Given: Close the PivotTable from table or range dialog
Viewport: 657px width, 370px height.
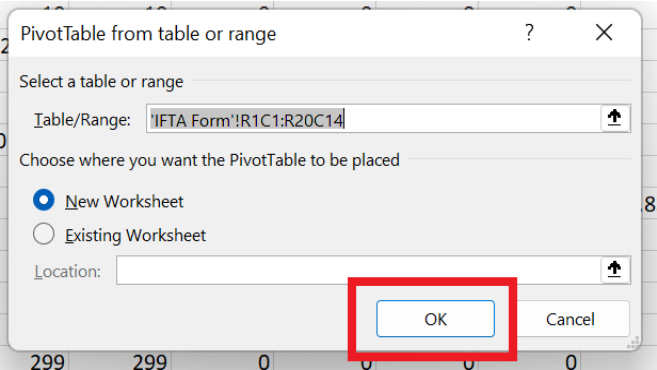Looking at the screenshot, I should click(604, 33).
